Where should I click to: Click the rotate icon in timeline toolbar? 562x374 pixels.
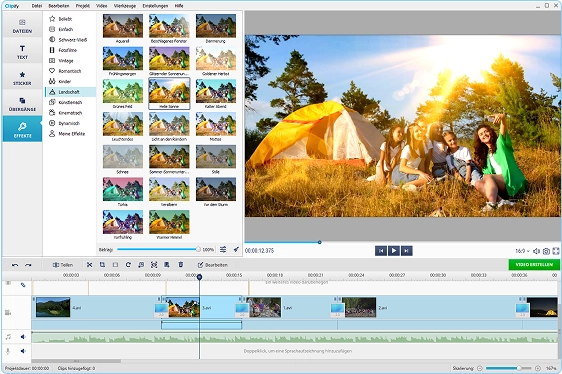pos(128,265)
